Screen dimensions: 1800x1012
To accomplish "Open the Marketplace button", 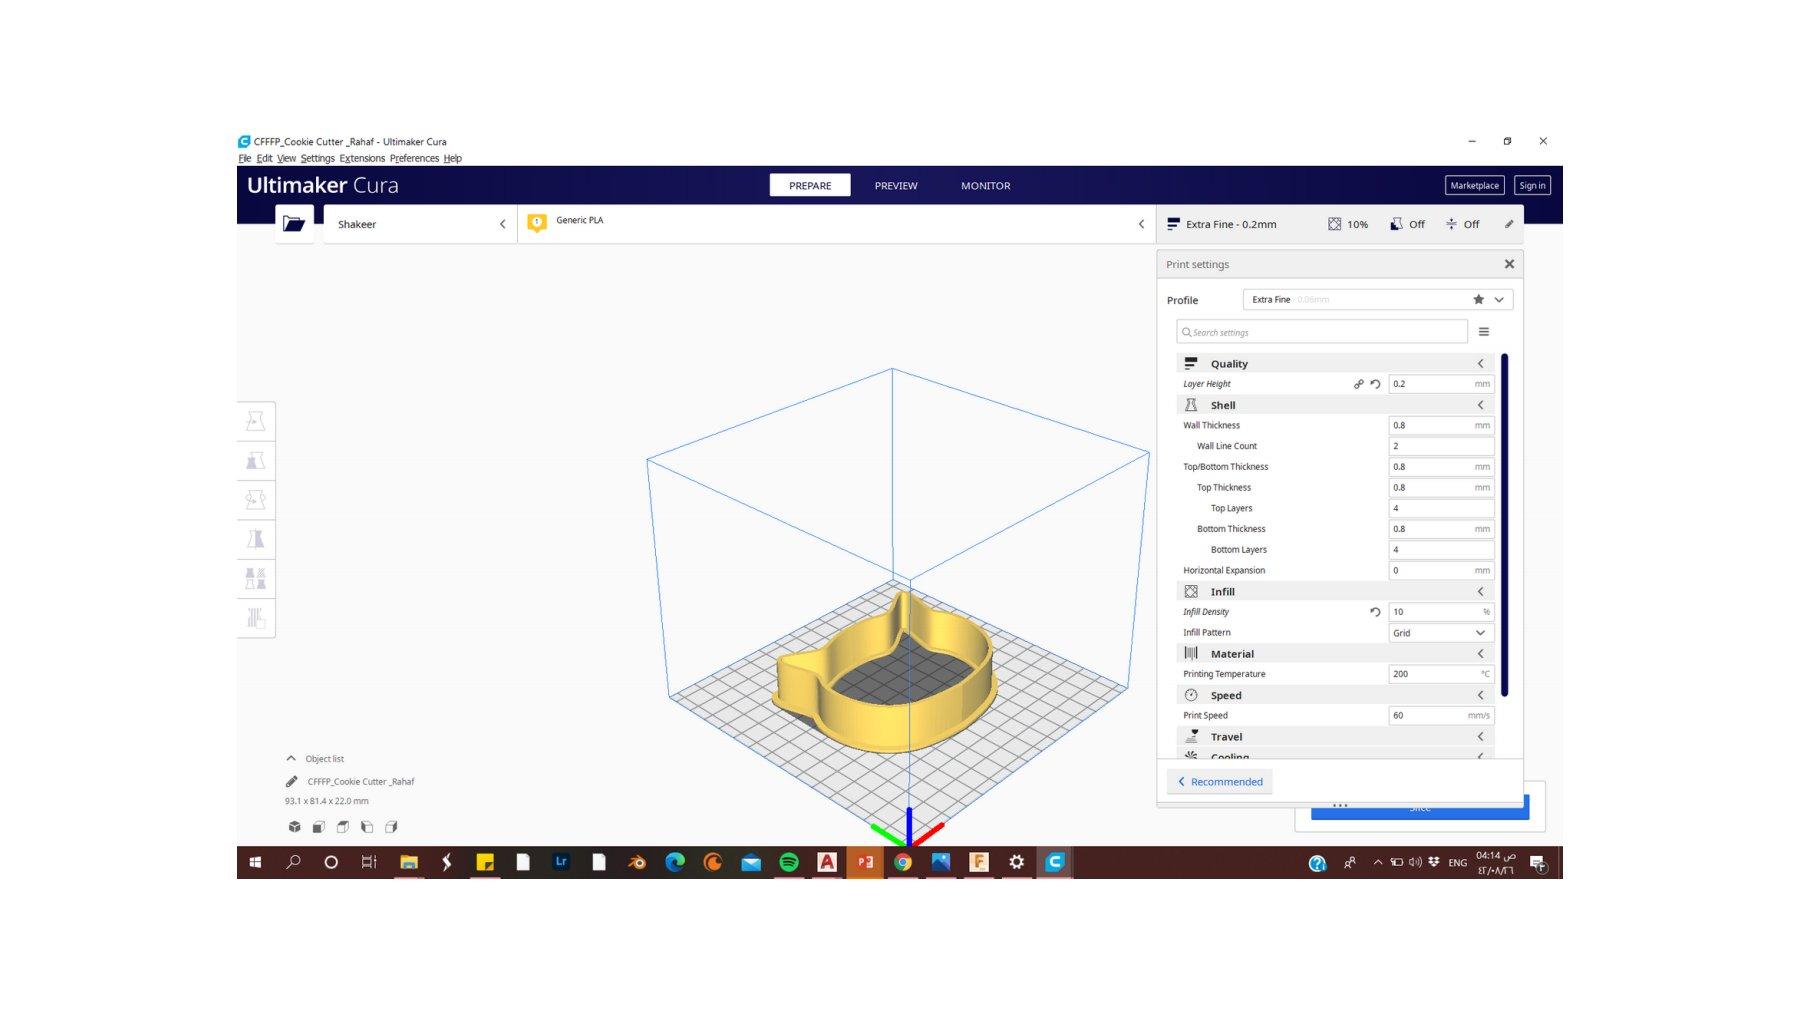I will [1475, 185].
